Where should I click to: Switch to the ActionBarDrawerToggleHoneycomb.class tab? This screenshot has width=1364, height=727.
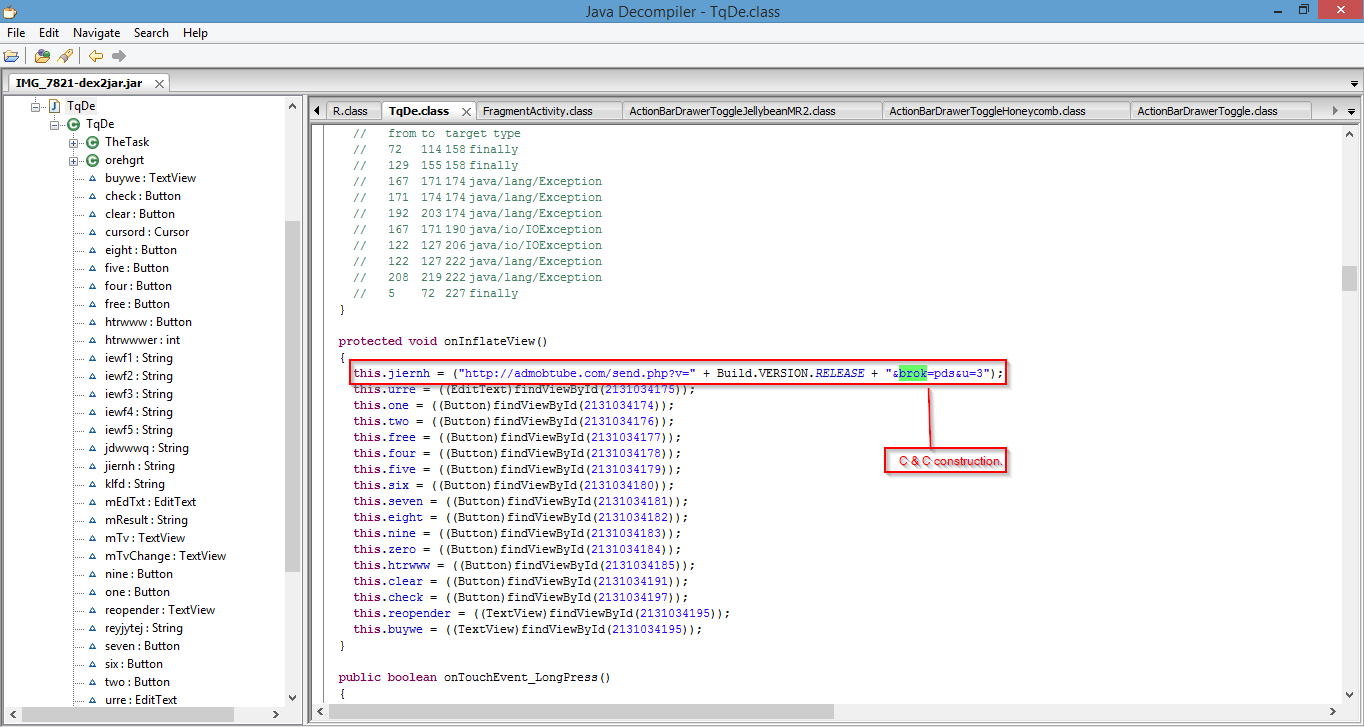987,111
